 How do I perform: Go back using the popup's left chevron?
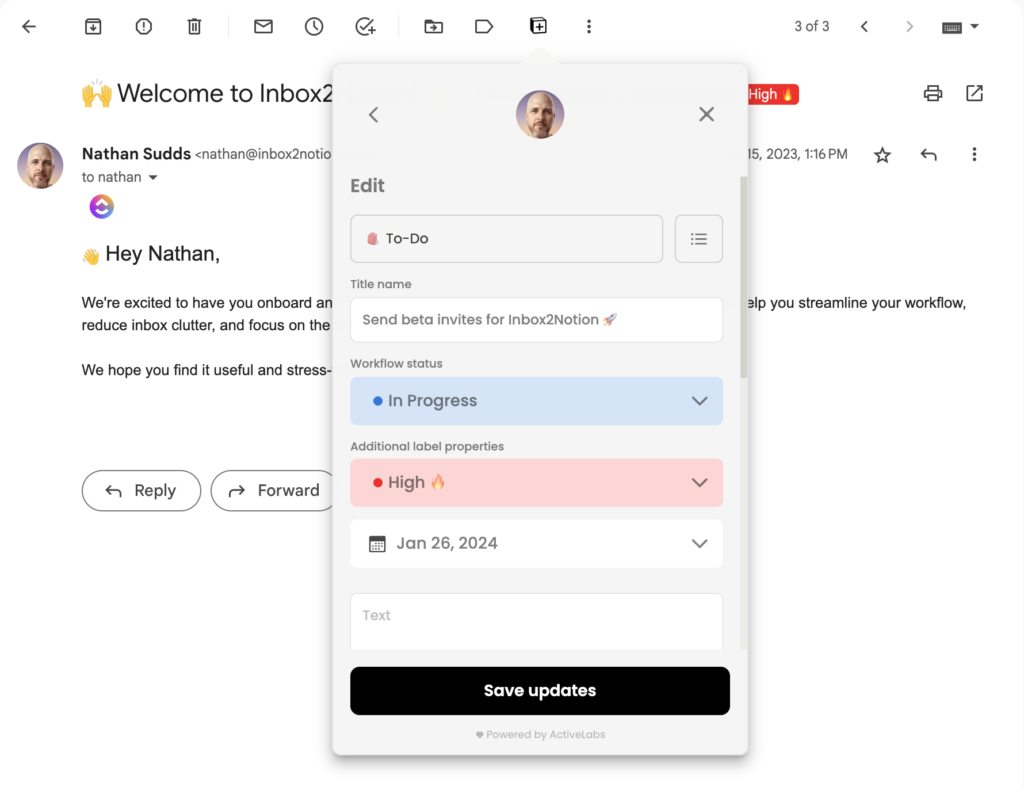tap(374, 115)
